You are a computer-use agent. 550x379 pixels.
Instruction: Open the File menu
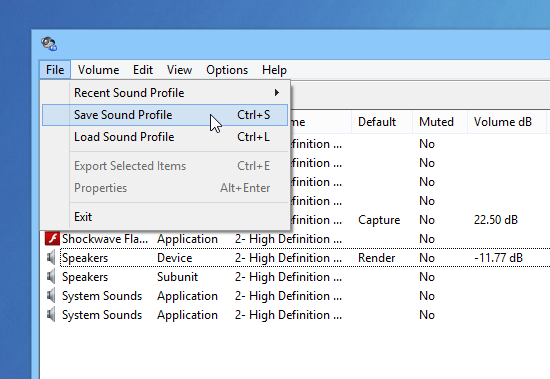pyautogui.click(x=55, y=70)
